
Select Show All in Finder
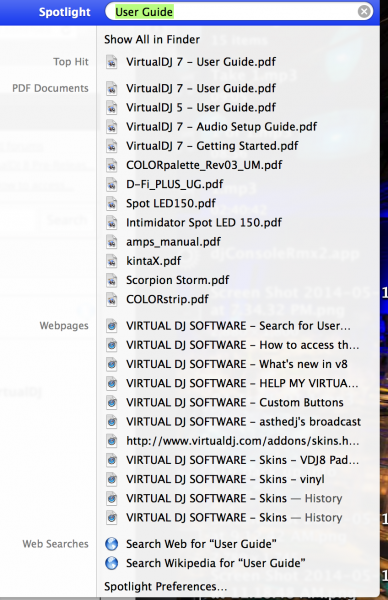coord(152,39)
